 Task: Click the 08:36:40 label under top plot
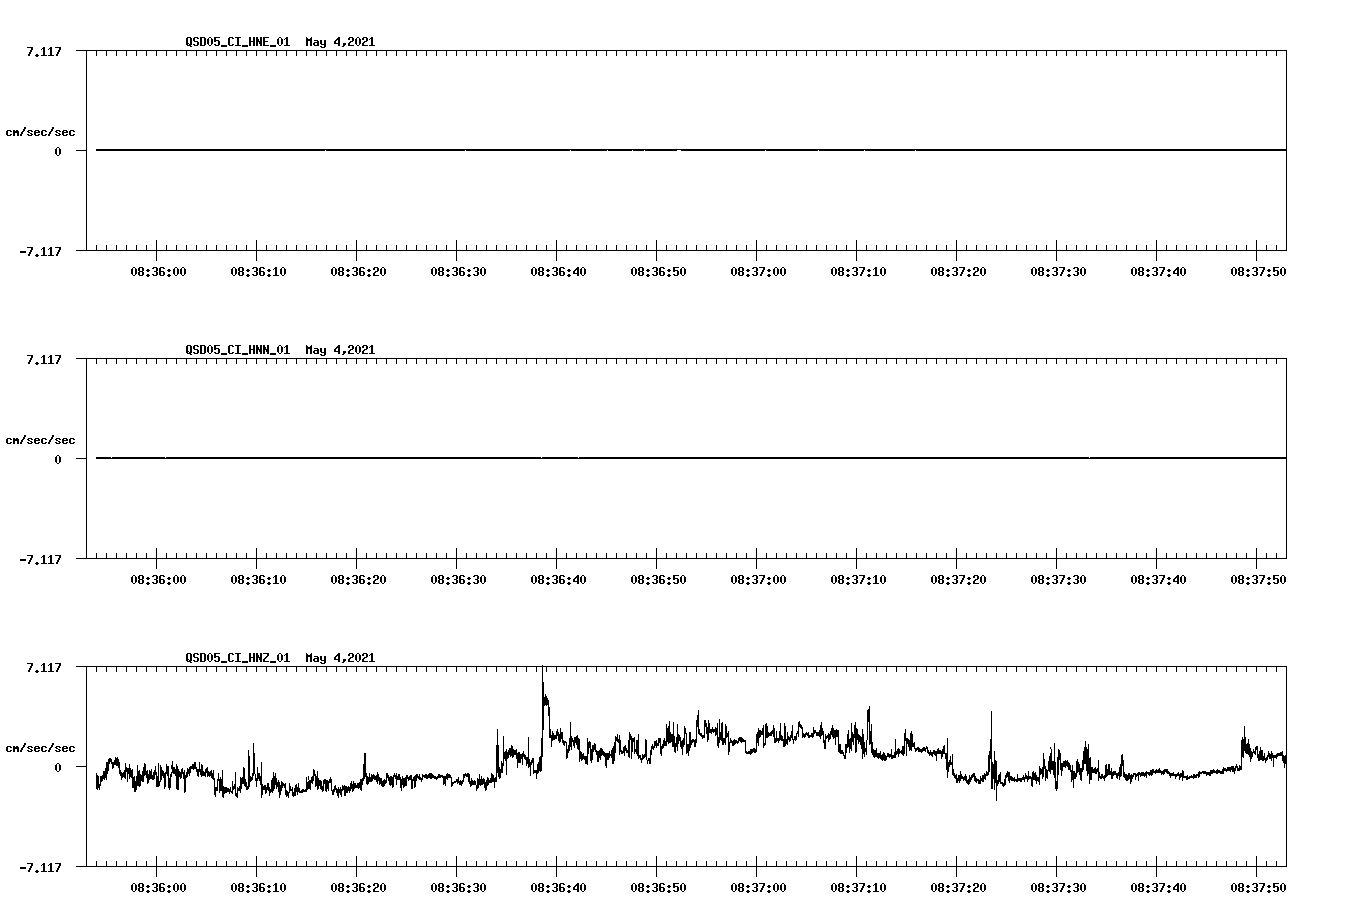click(556, 269)
